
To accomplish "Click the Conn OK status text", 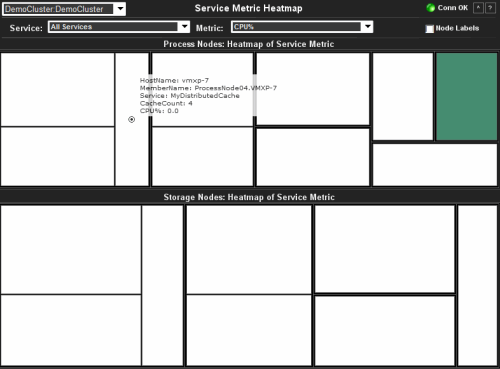I will coord(453,8).
